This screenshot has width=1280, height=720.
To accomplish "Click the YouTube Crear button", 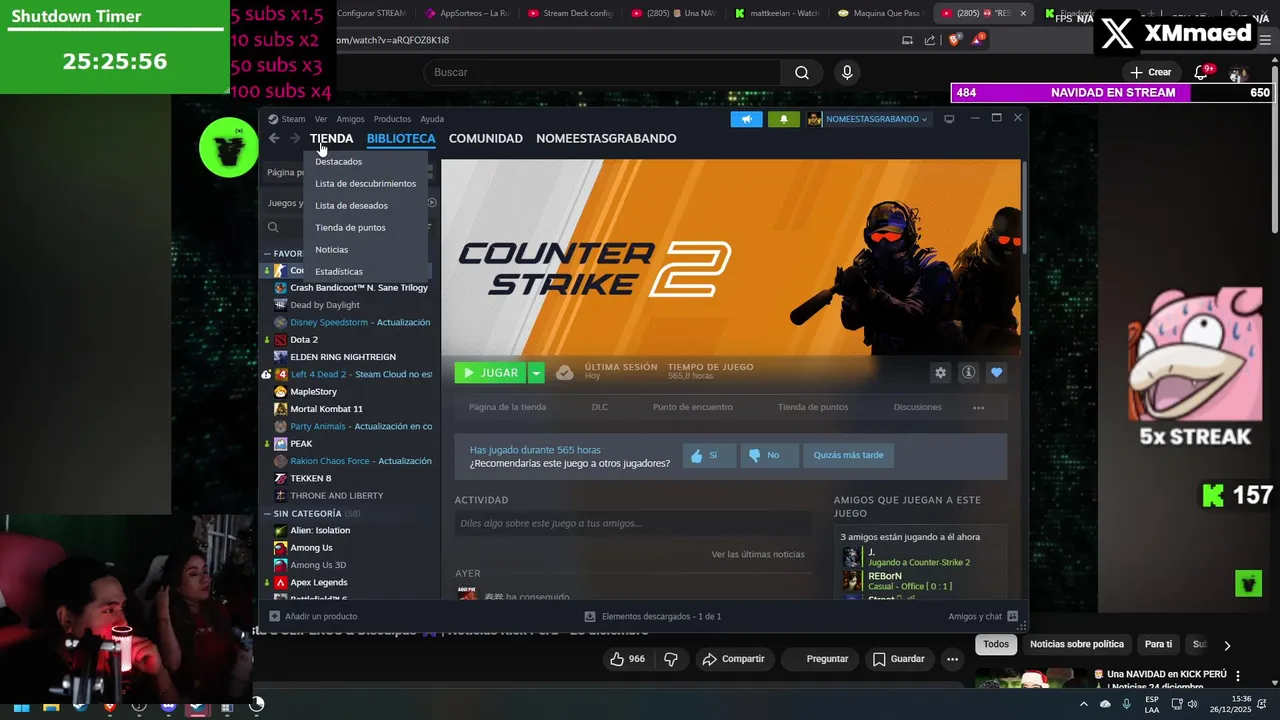I will point(1151,72).
